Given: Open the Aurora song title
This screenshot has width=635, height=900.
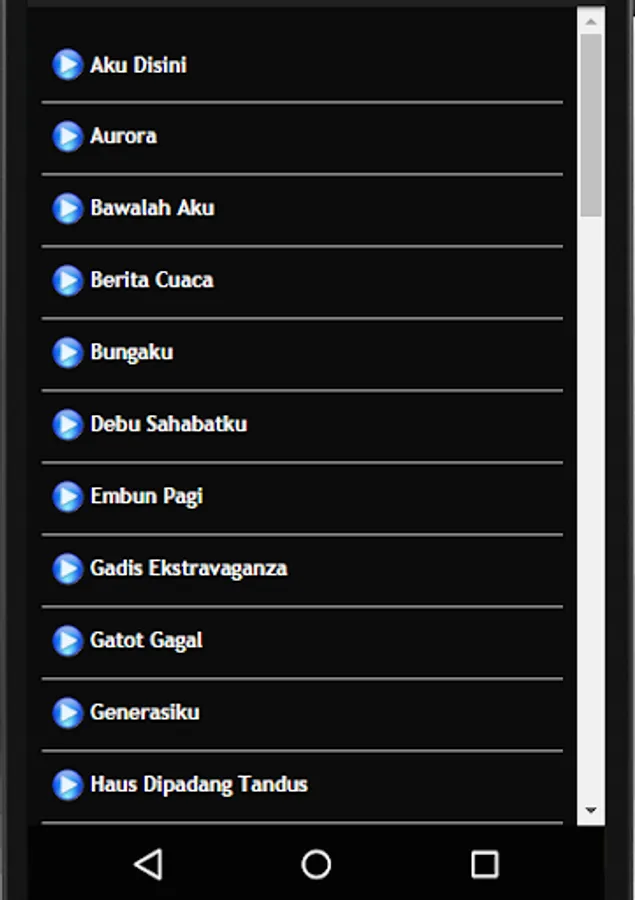Looking at the screenshot, I should [x=123, y=136].
